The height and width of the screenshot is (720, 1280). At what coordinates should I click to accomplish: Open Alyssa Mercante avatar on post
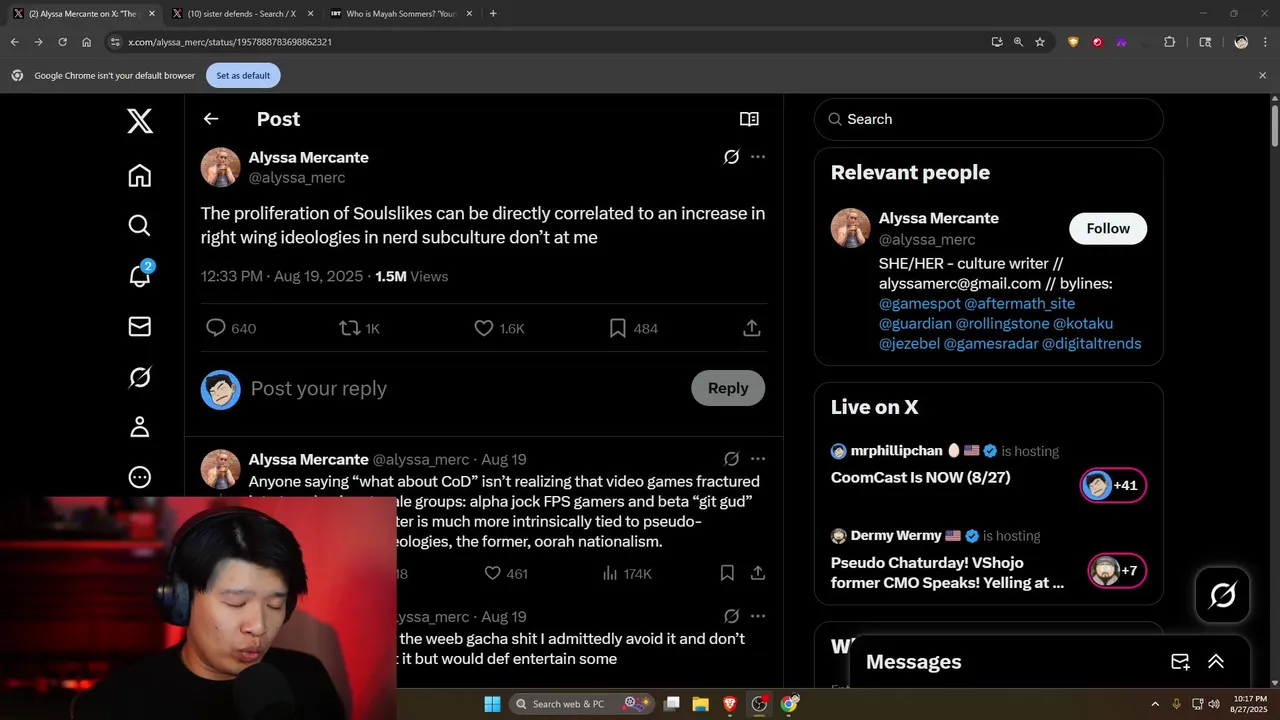point(221,167)
